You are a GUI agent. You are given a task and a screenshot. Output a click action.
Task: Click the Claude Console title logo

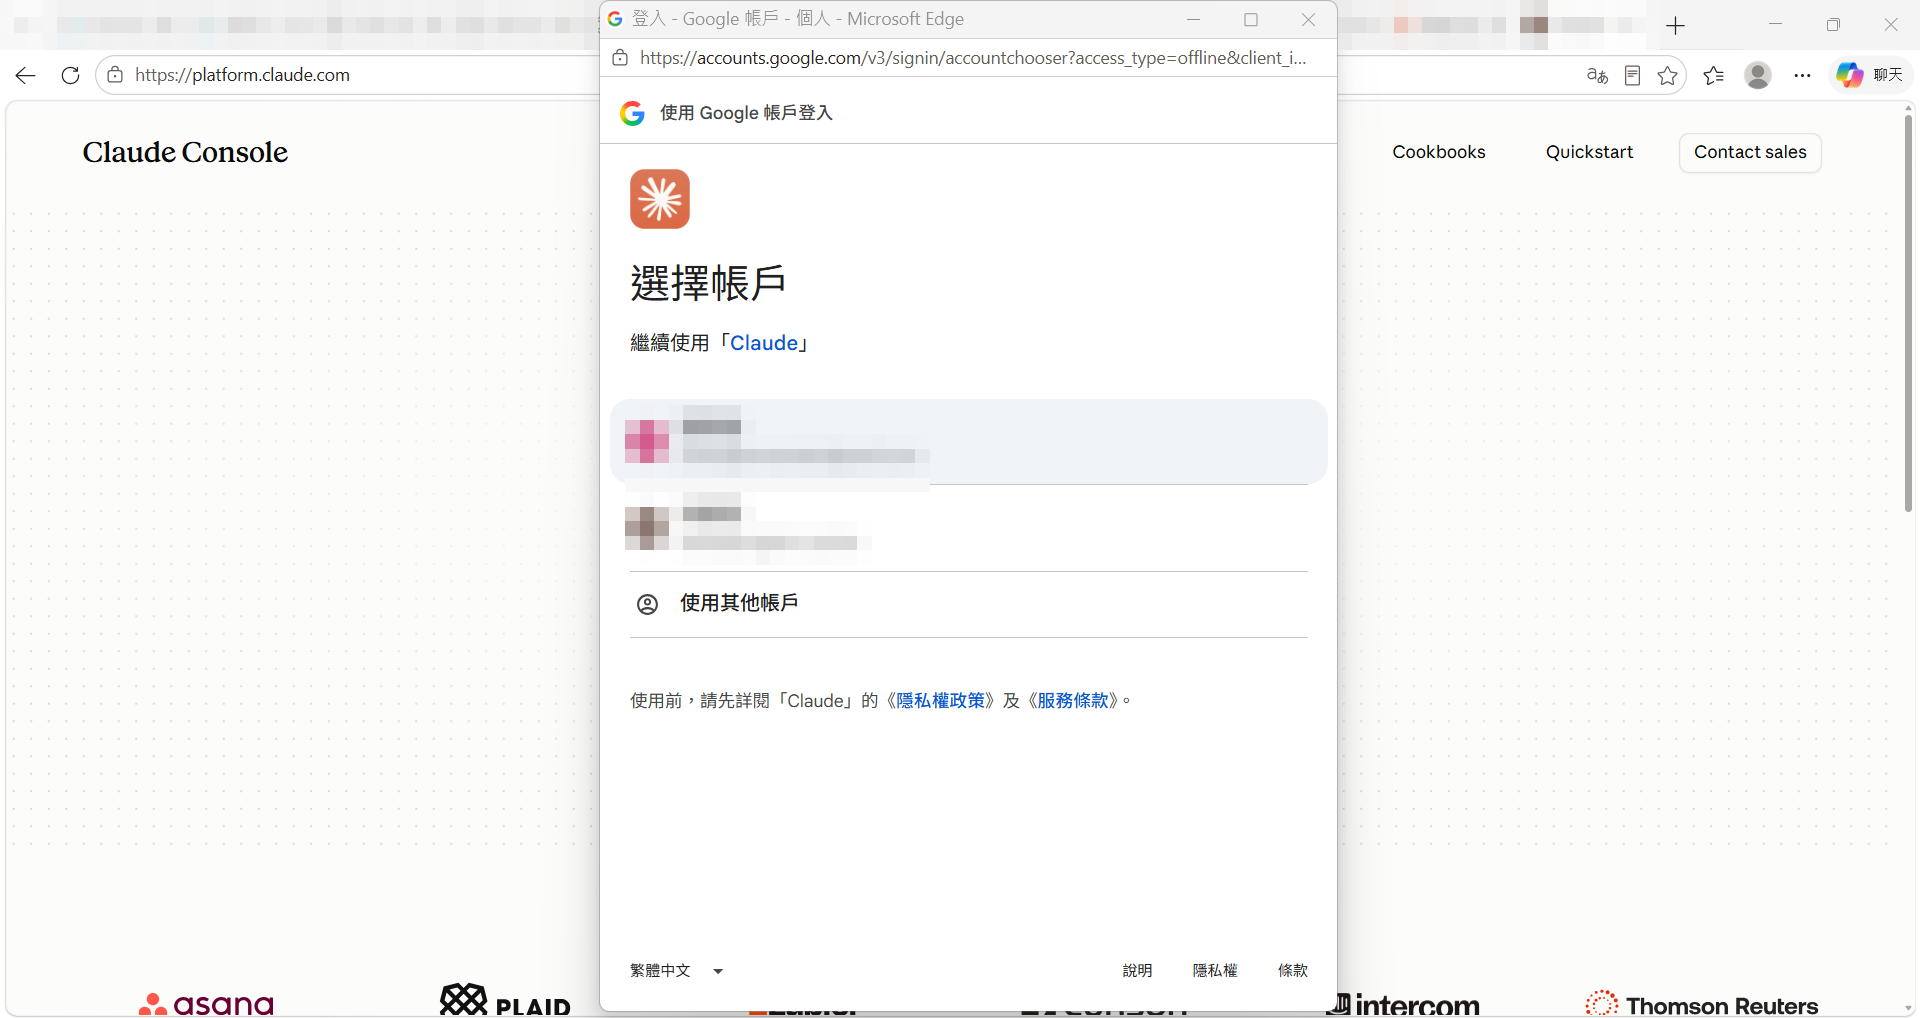185,152
